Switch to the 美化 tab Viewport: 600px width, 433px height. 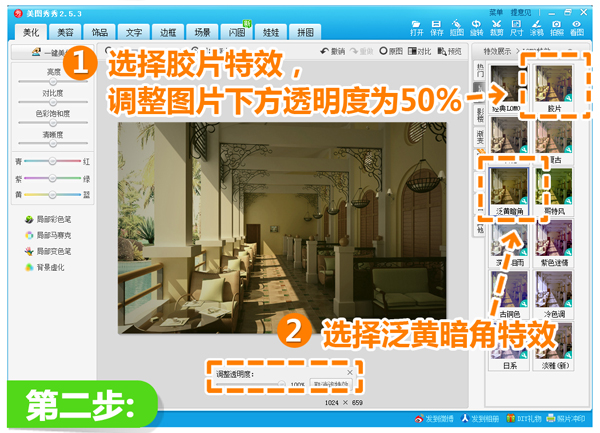(x=31, y=32)
